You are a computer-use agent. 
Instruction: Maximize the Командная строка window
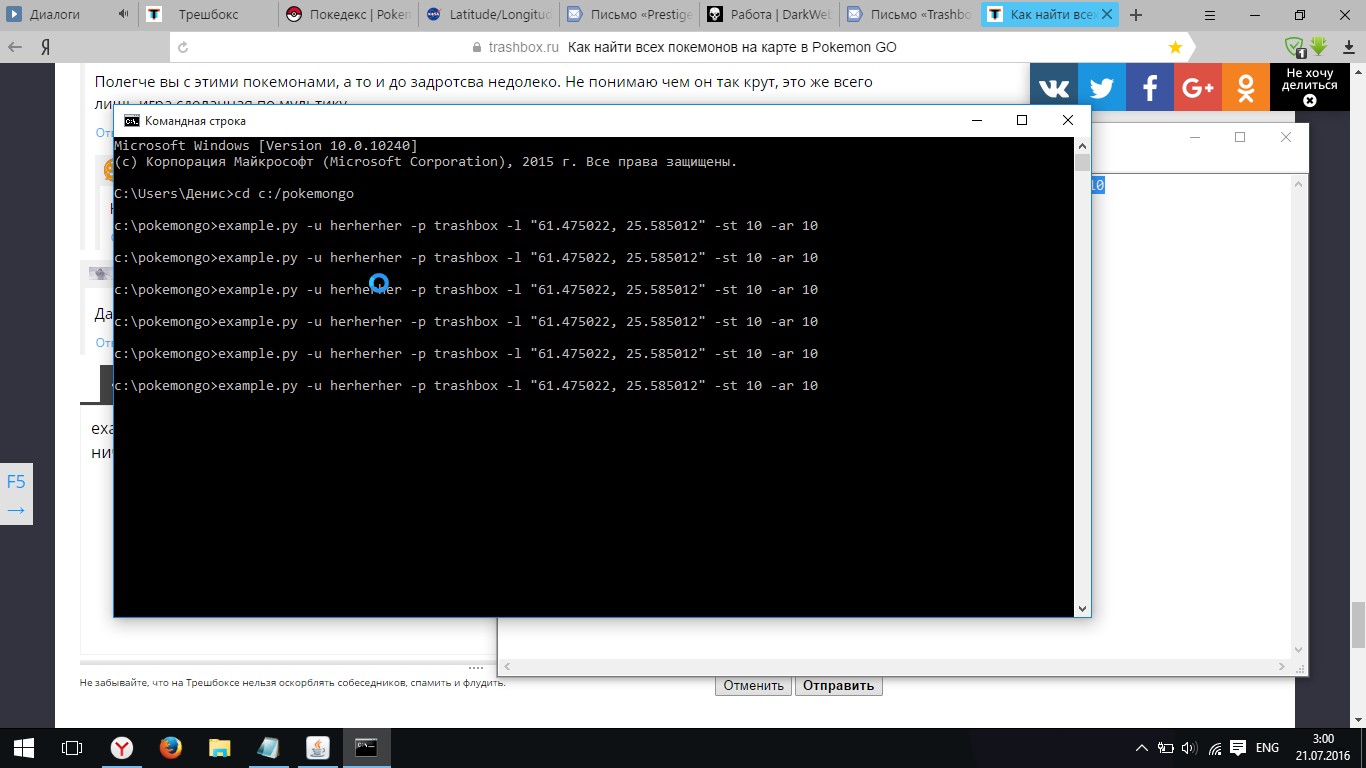pyautogui.click(x=1021, y=120)
